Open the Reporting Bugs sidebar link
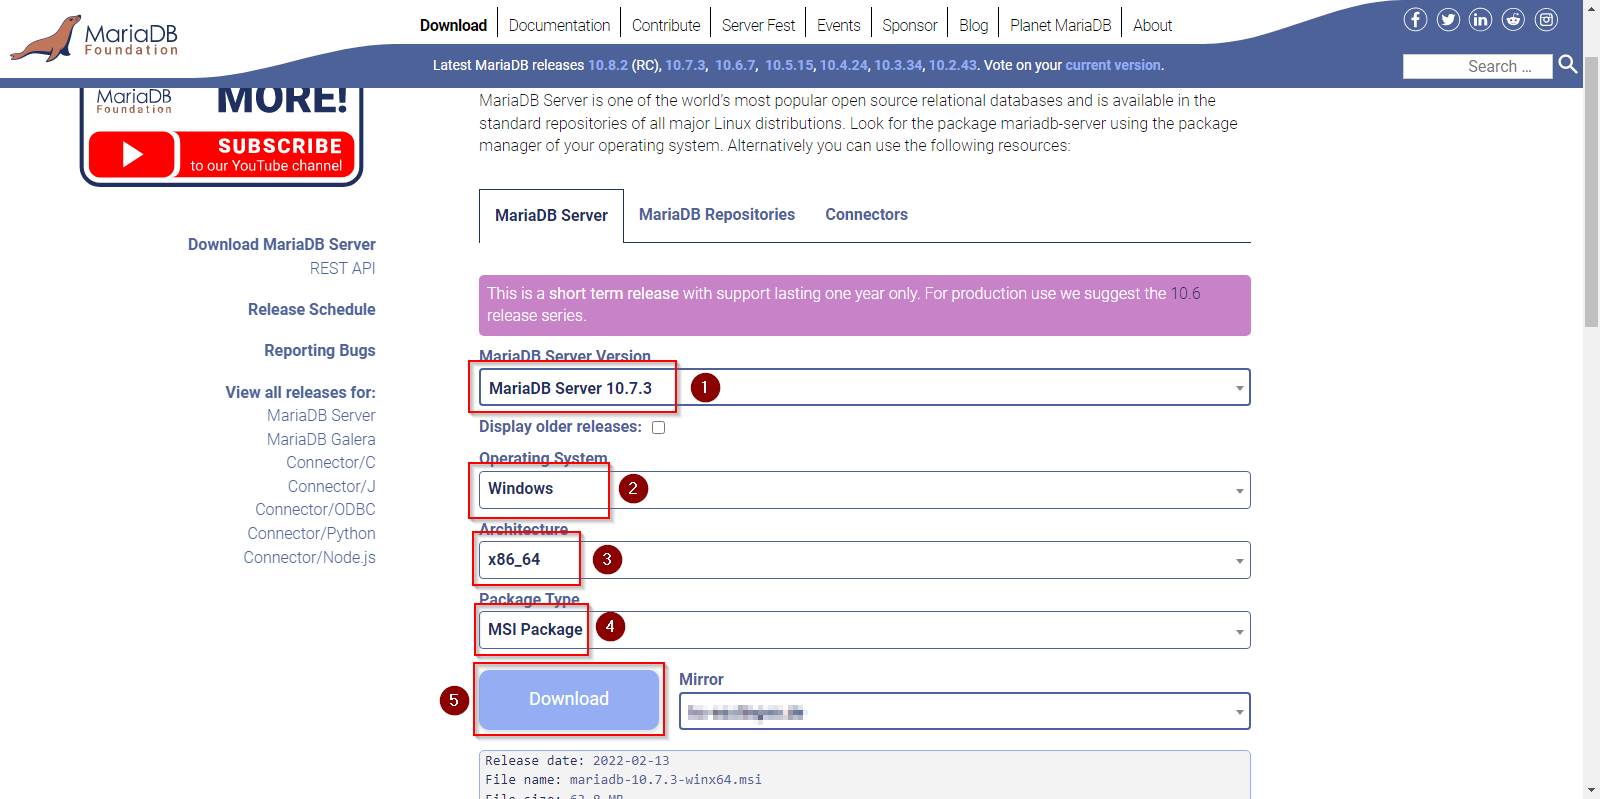Screen dimensions: 1600x799 [x=320, y=350]
